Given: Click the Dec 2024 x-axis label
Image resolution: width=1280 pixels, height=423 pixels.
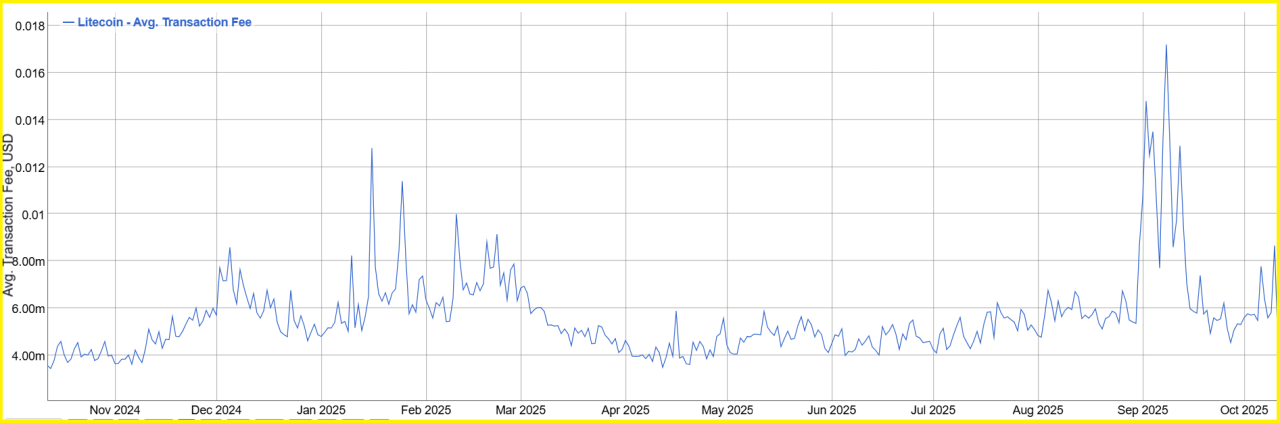Looking at the screenshot, I should [216, 410].
